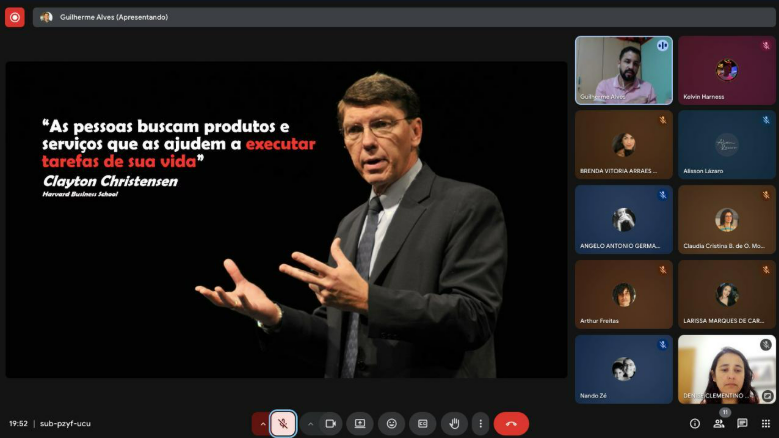779x438 pixels.
Task: Open the emoji reactions picker
Action: pos(391,423)
